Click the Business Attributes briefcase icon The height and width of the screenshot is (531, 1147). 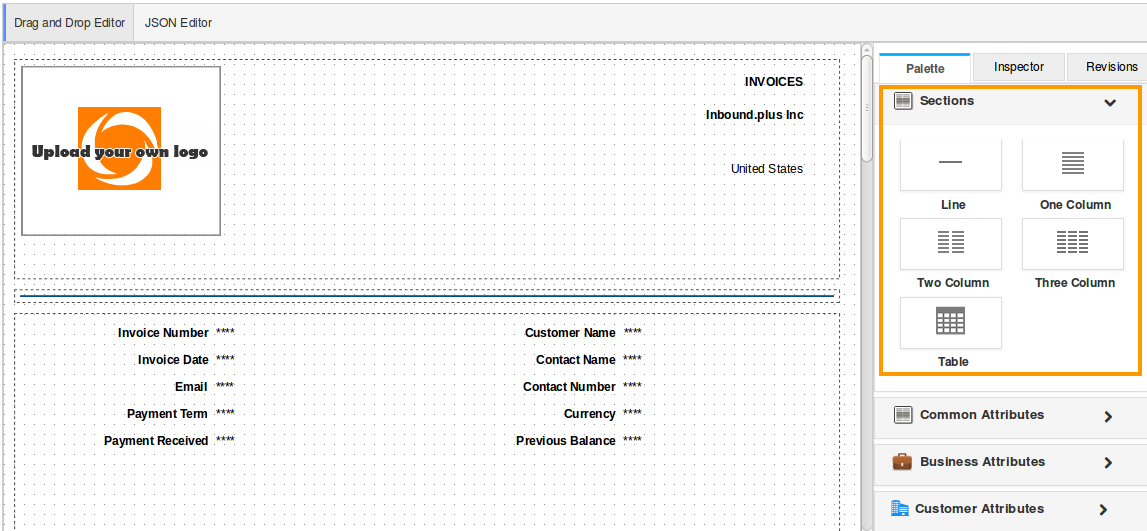(x=902, y=462)
